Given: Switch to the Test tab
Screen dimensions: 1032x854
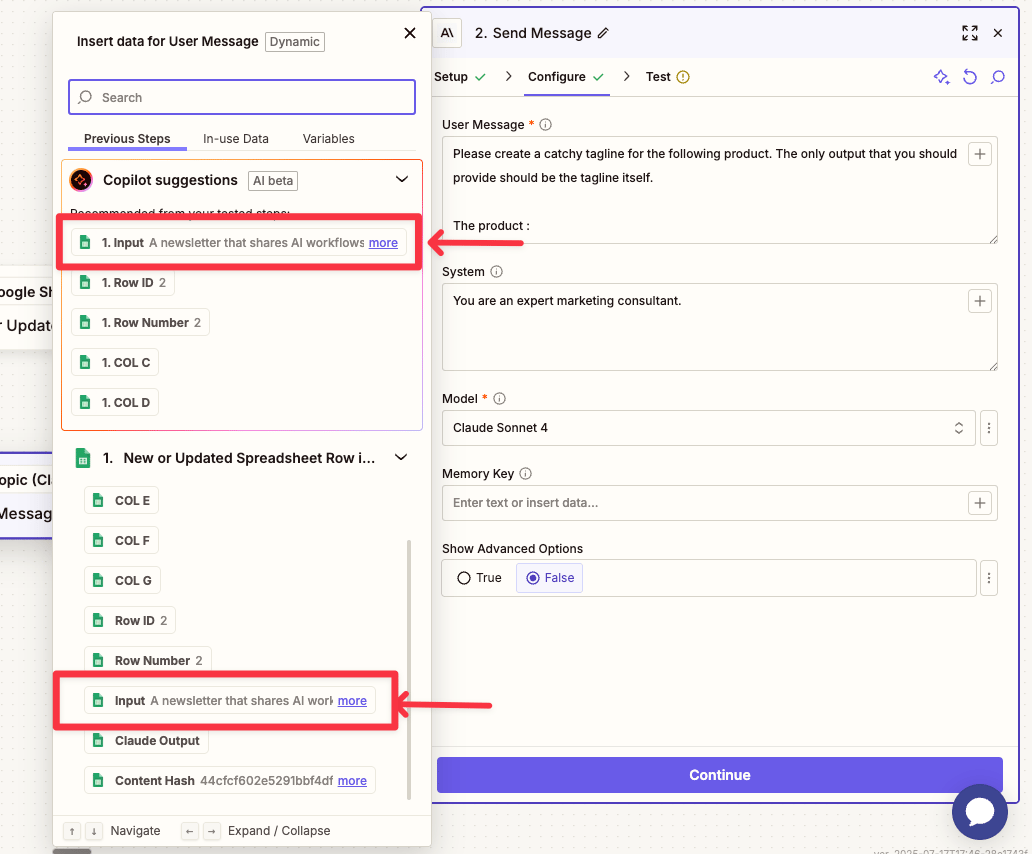Looking at the screenshot, I should pyautogui.click(x=667, y=77).
